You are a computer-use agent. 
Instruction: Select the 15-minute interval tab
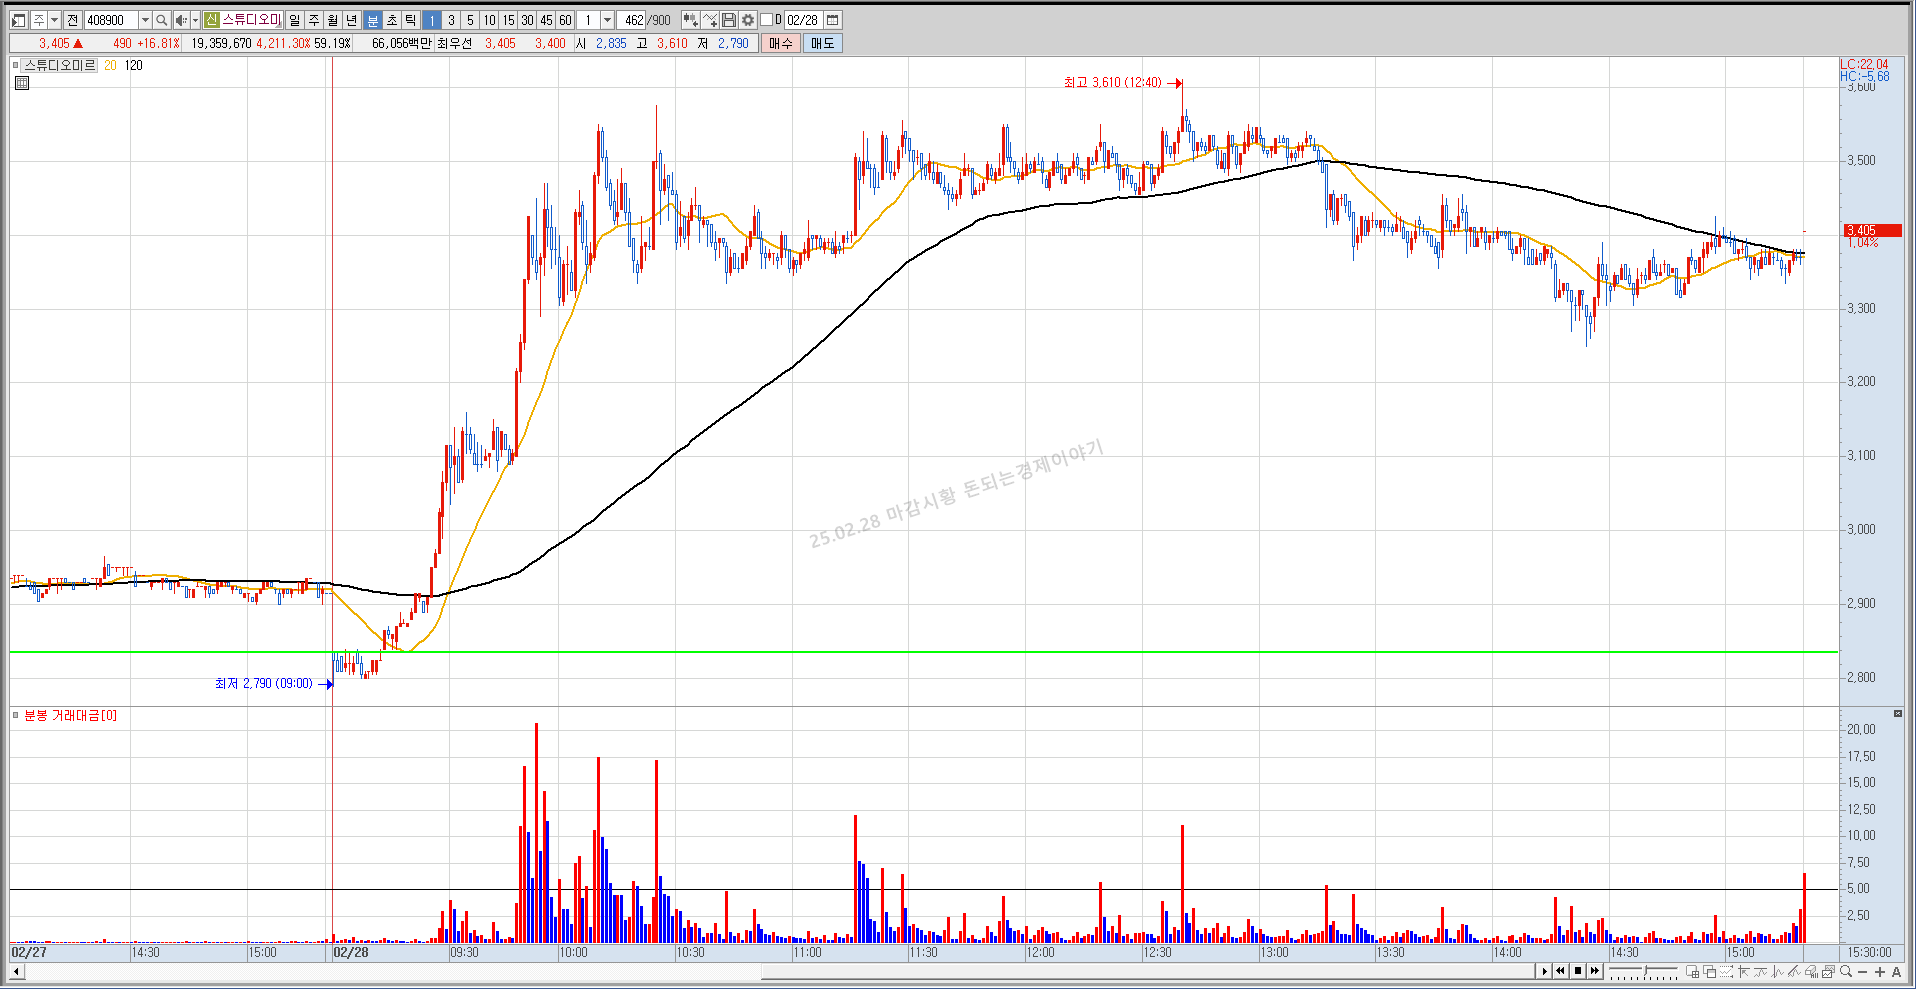508,20
